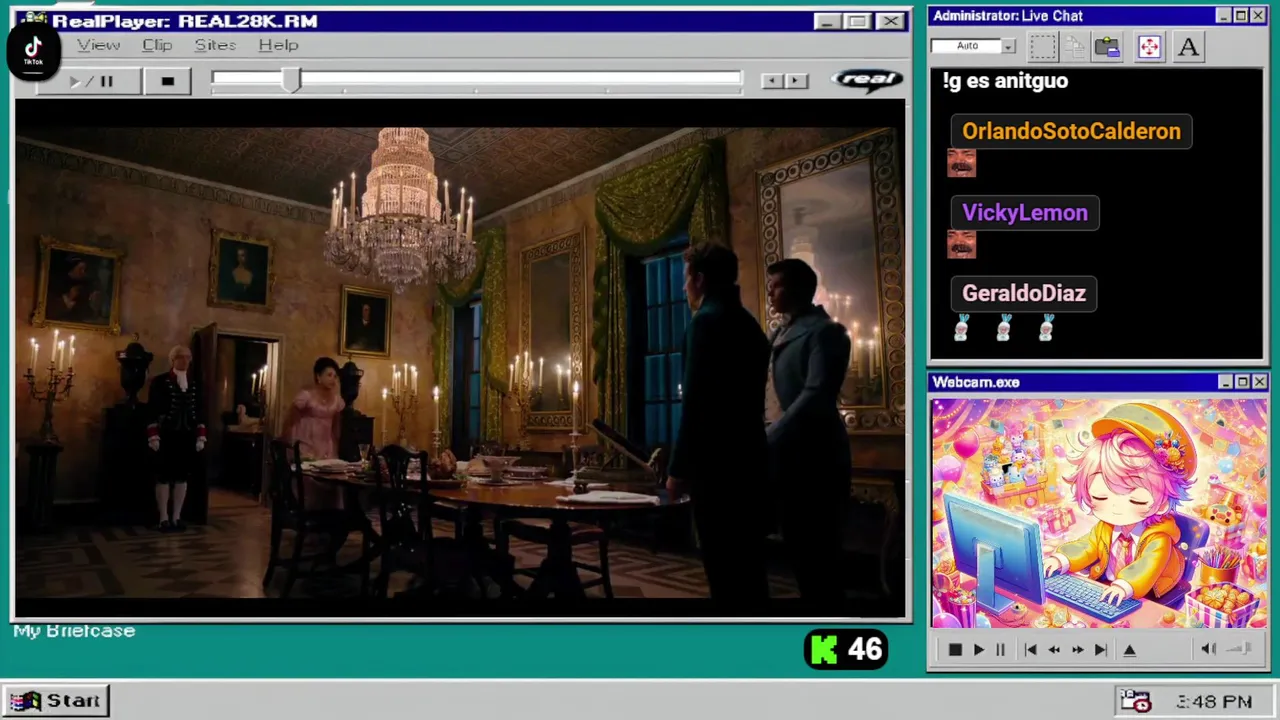
Task: Stop playback in RealPlayer
Action: click(167, 82)
